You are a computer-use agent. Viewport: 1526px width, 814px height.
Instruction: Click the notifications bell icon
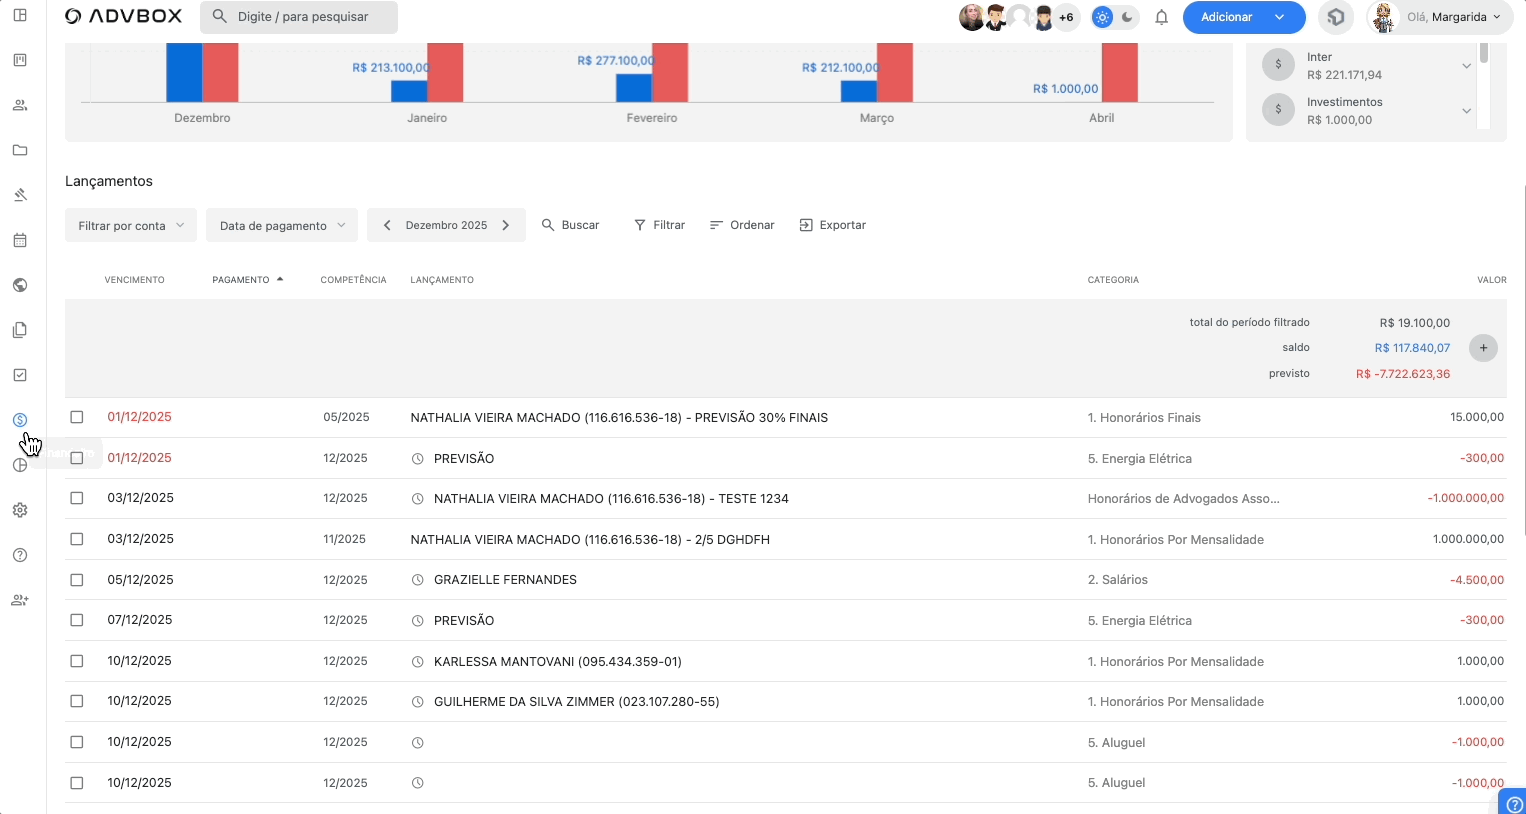pyautogui.click(x=1161, y=17)
